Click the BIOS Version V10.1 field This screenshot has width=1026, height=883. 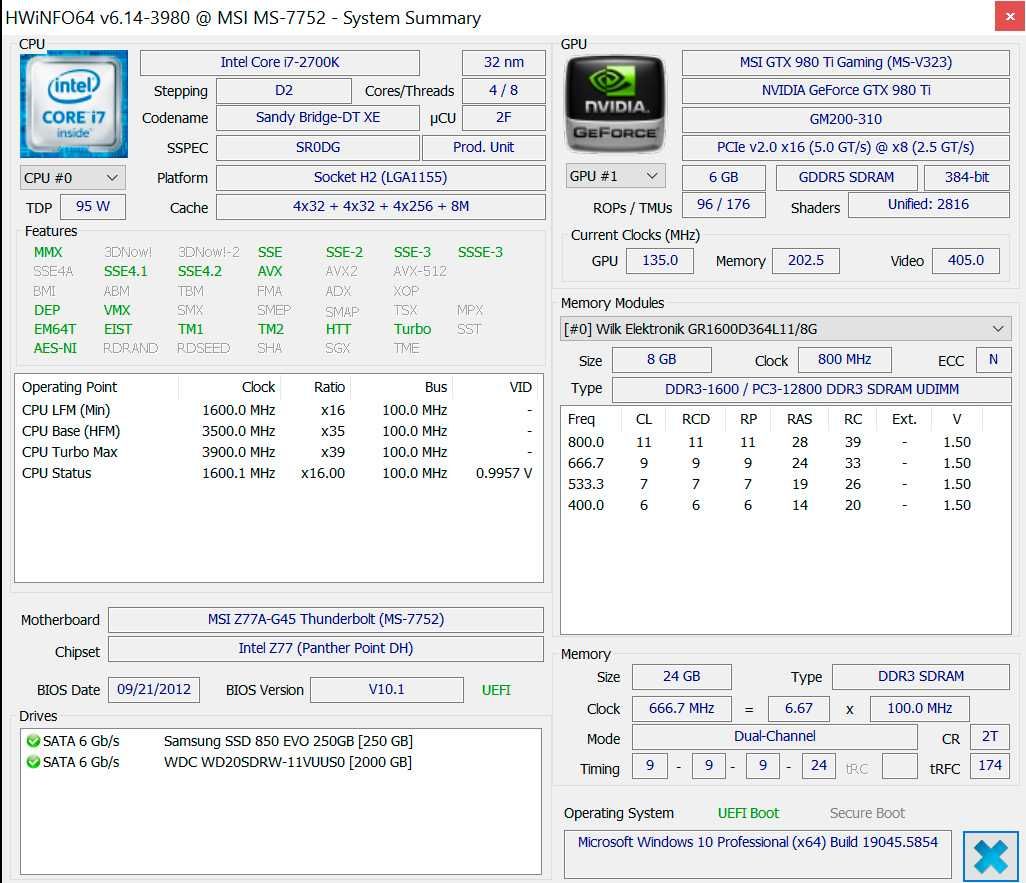pos(387,689)
